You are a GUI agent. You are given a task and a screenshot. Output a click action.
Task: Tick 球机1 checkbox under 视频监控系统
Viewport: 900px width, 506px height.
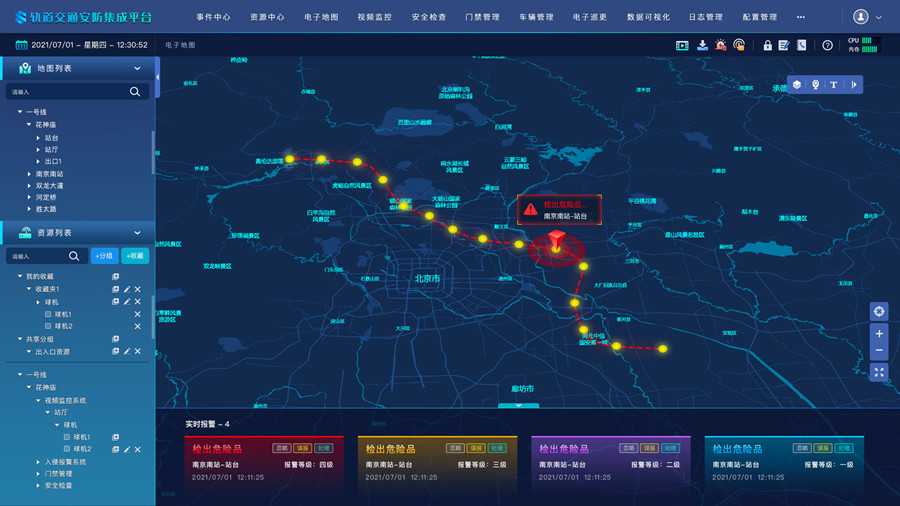[x=65, y=437]
